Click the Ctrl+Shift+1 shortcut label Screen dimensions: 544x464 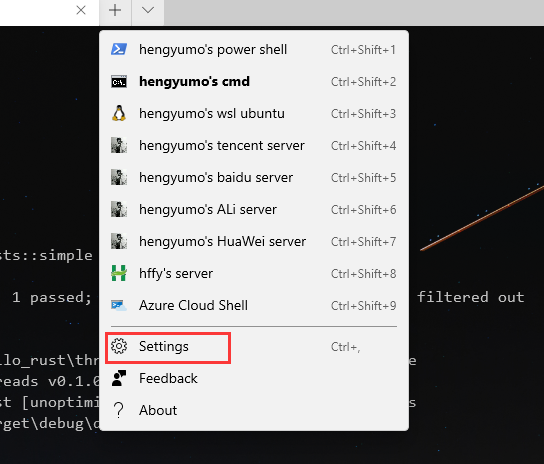tap(363, 50)
